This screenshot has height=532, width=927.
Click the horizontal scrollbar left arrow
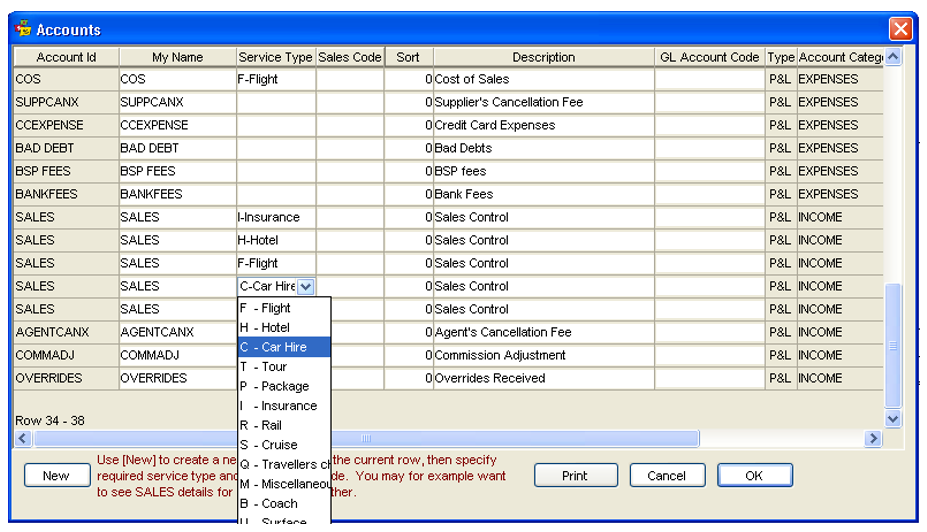pyautogui.click(x=23, y=438)
